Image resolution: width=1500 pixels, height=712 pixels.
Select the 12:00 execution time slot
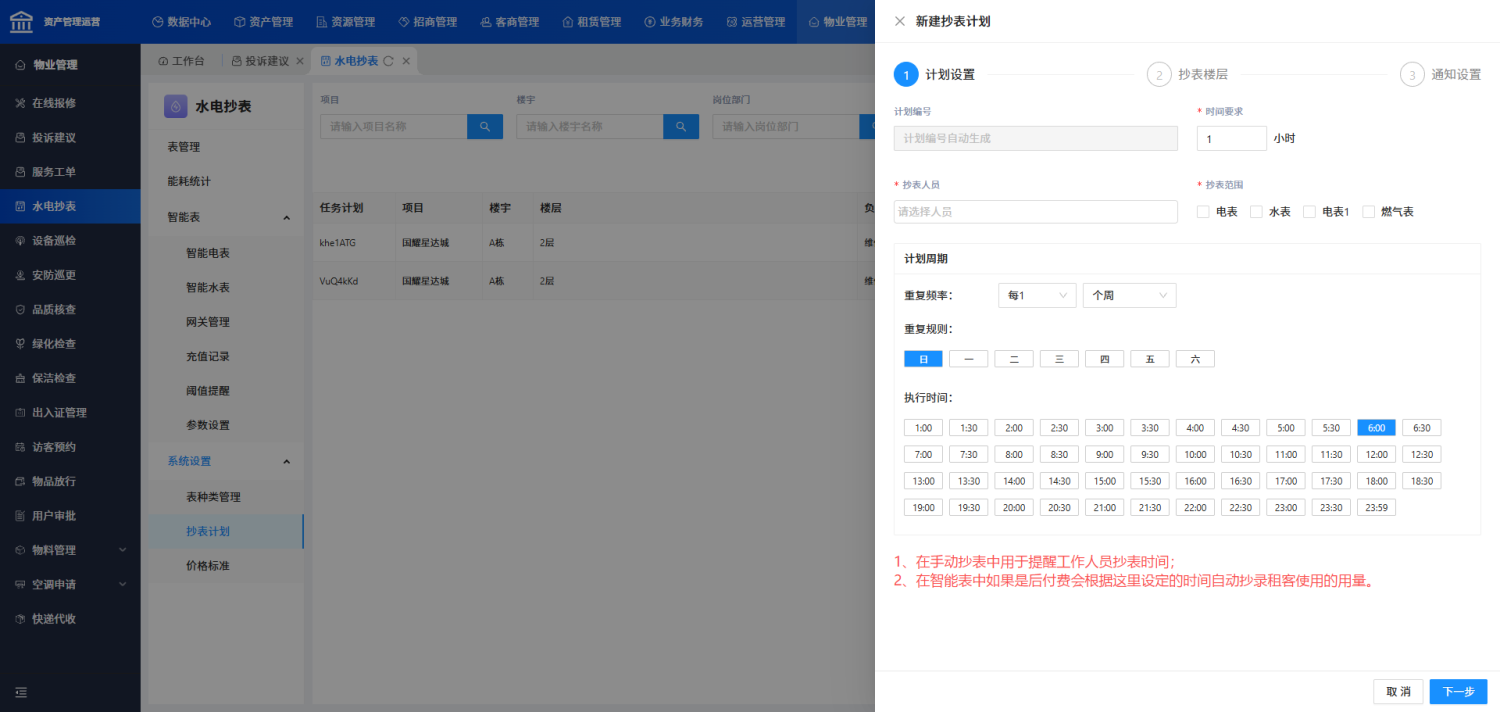(1376, 454)
